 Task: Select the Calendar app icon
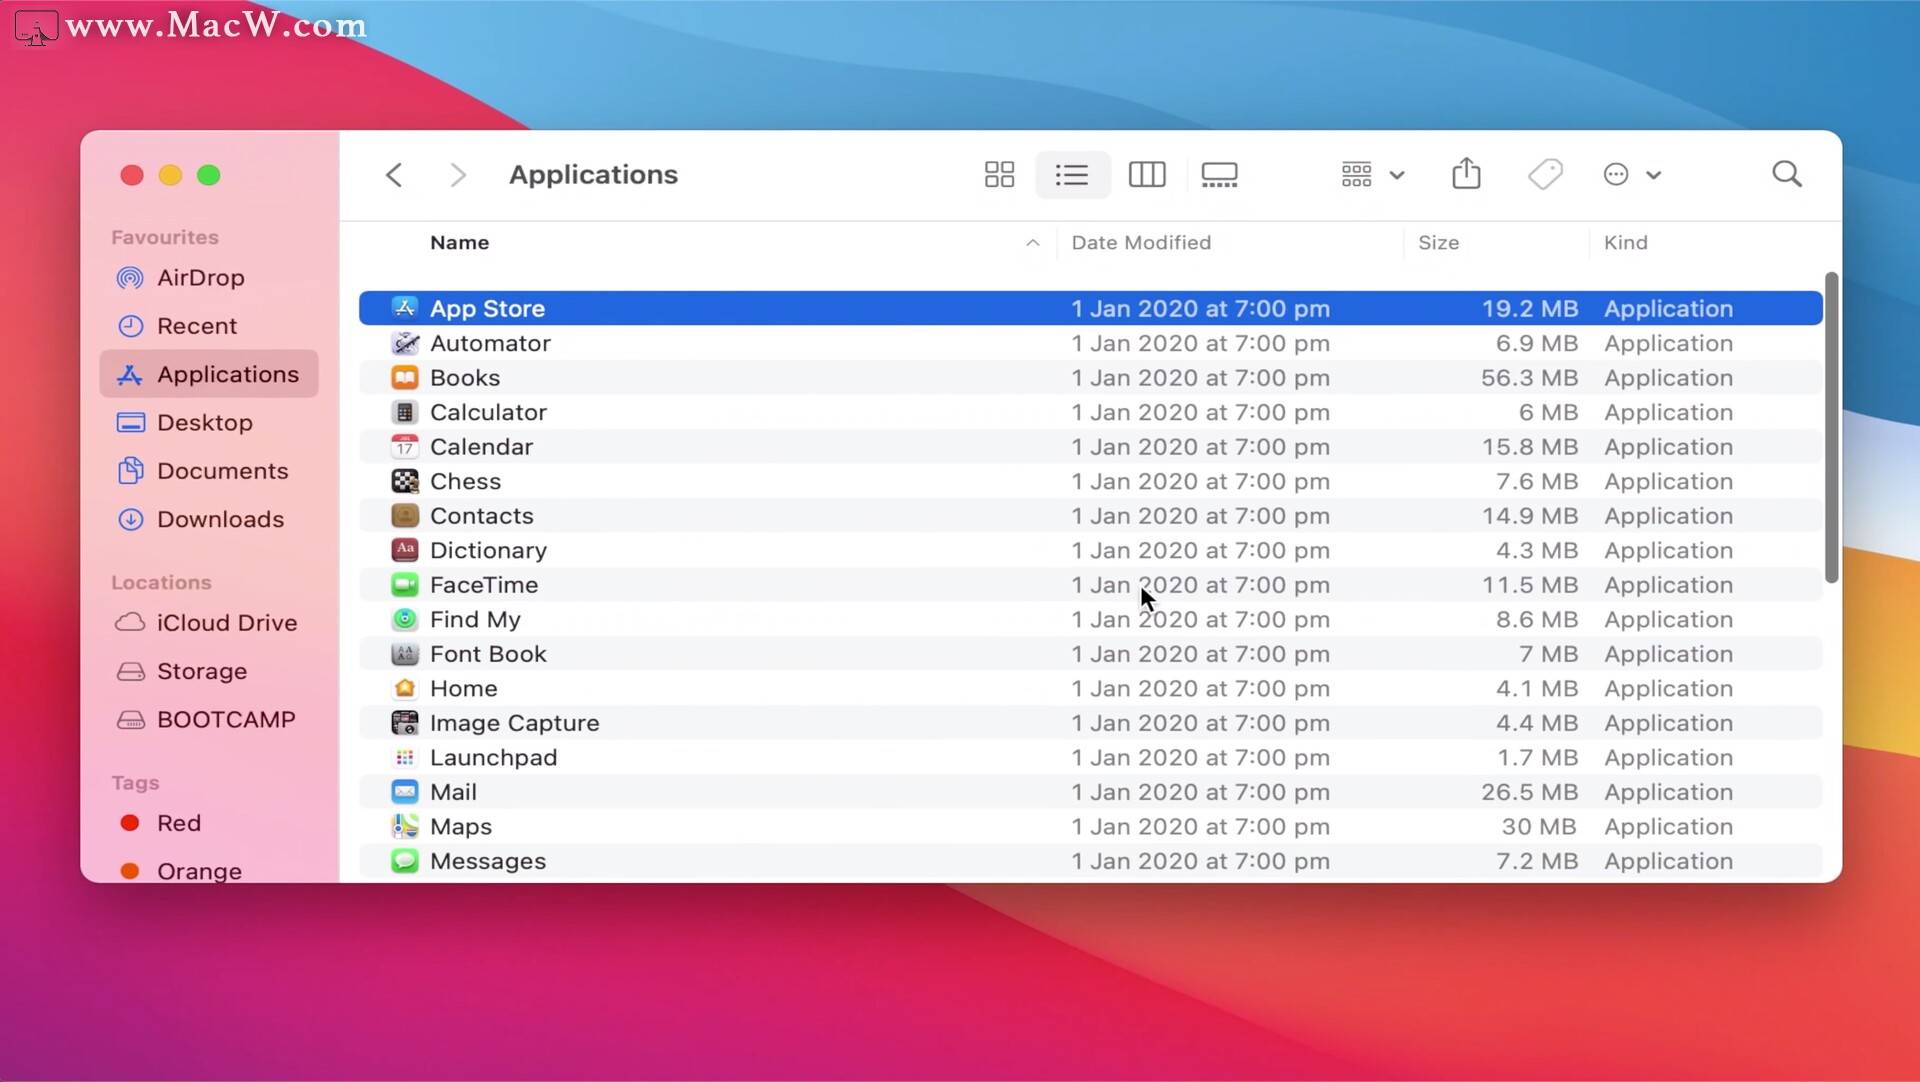point(405,446)
